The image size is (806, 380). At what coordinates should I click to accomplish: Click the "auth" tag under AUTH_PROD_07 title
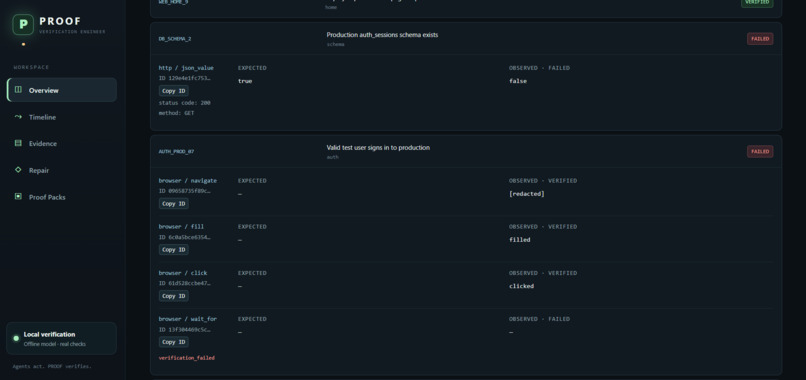tap(333, 157)
